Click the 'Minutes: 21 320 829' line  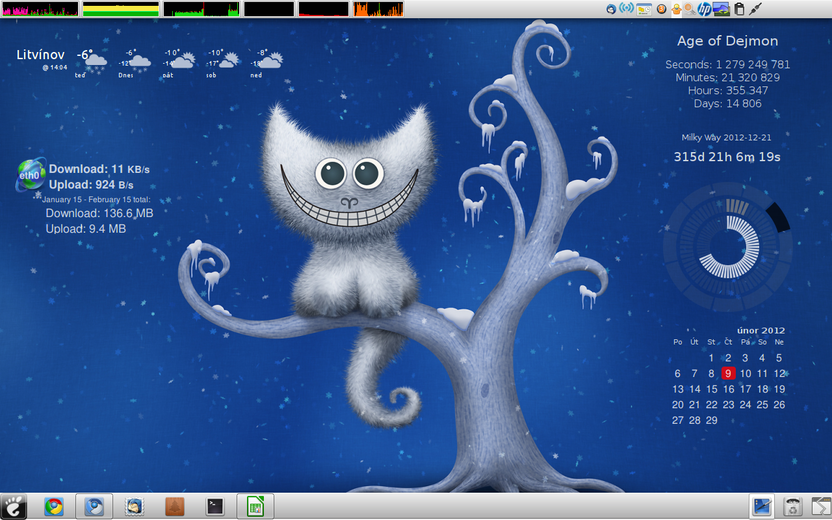[x=727, y=77]
